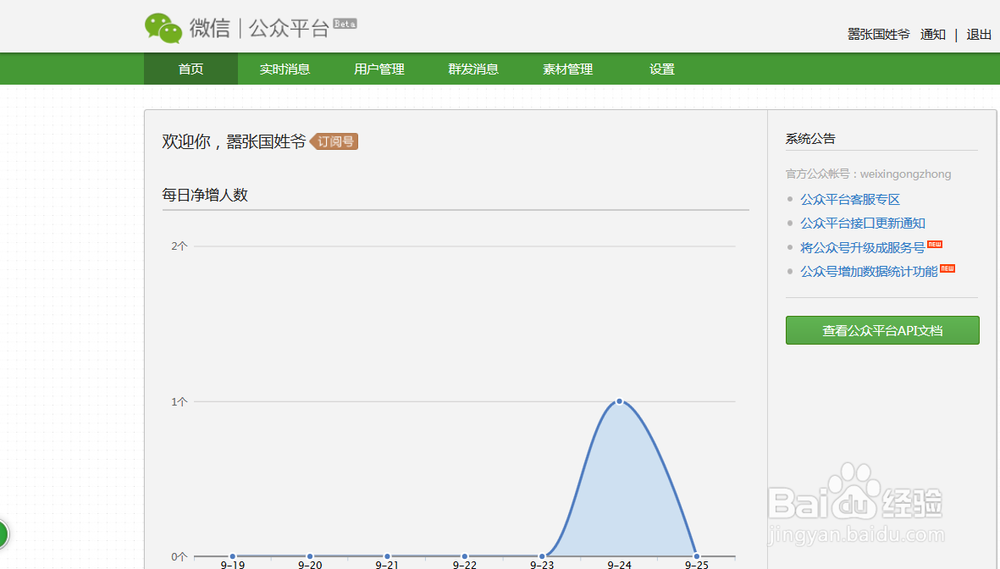Click the 1个 axis label

(179, 401)
